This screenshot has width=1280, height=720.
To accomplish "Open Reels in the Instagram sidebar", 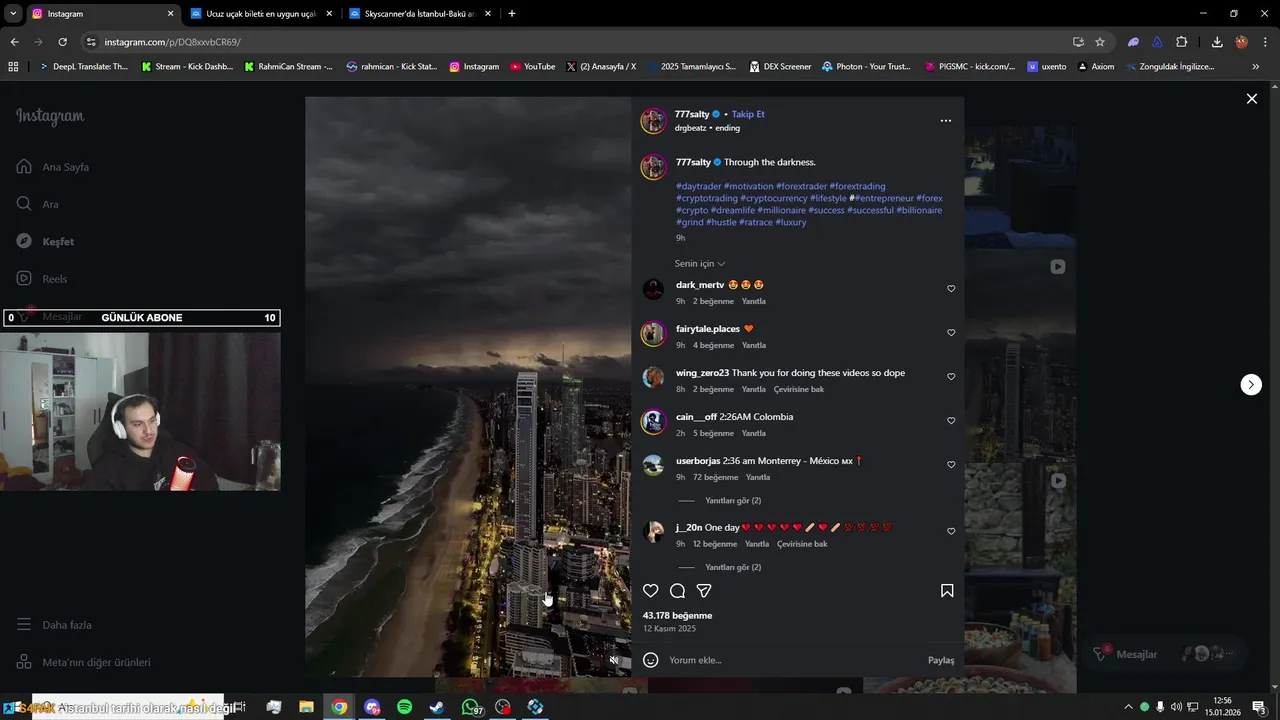I will (41, 279).
